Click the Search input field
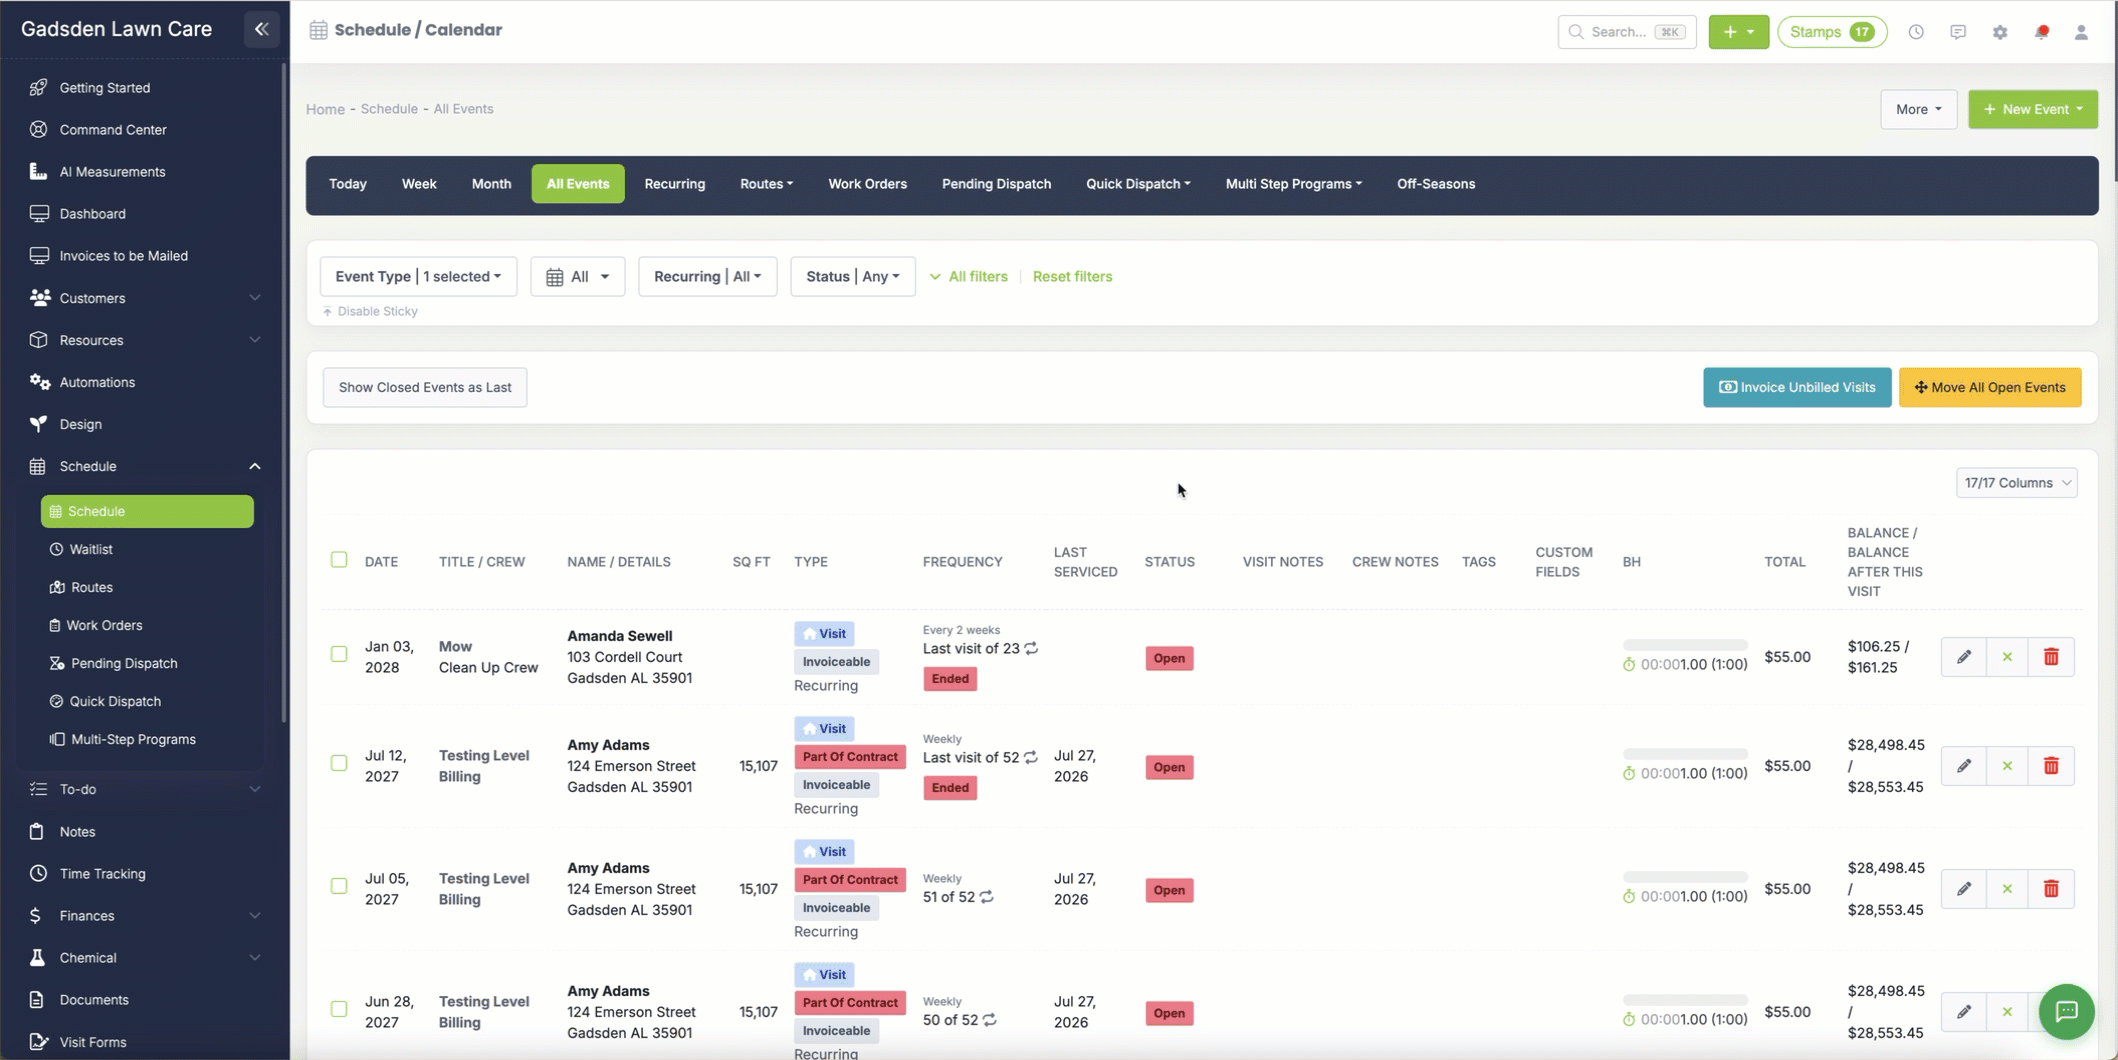This screenshot has width=2118, height=1060. 1626,32
